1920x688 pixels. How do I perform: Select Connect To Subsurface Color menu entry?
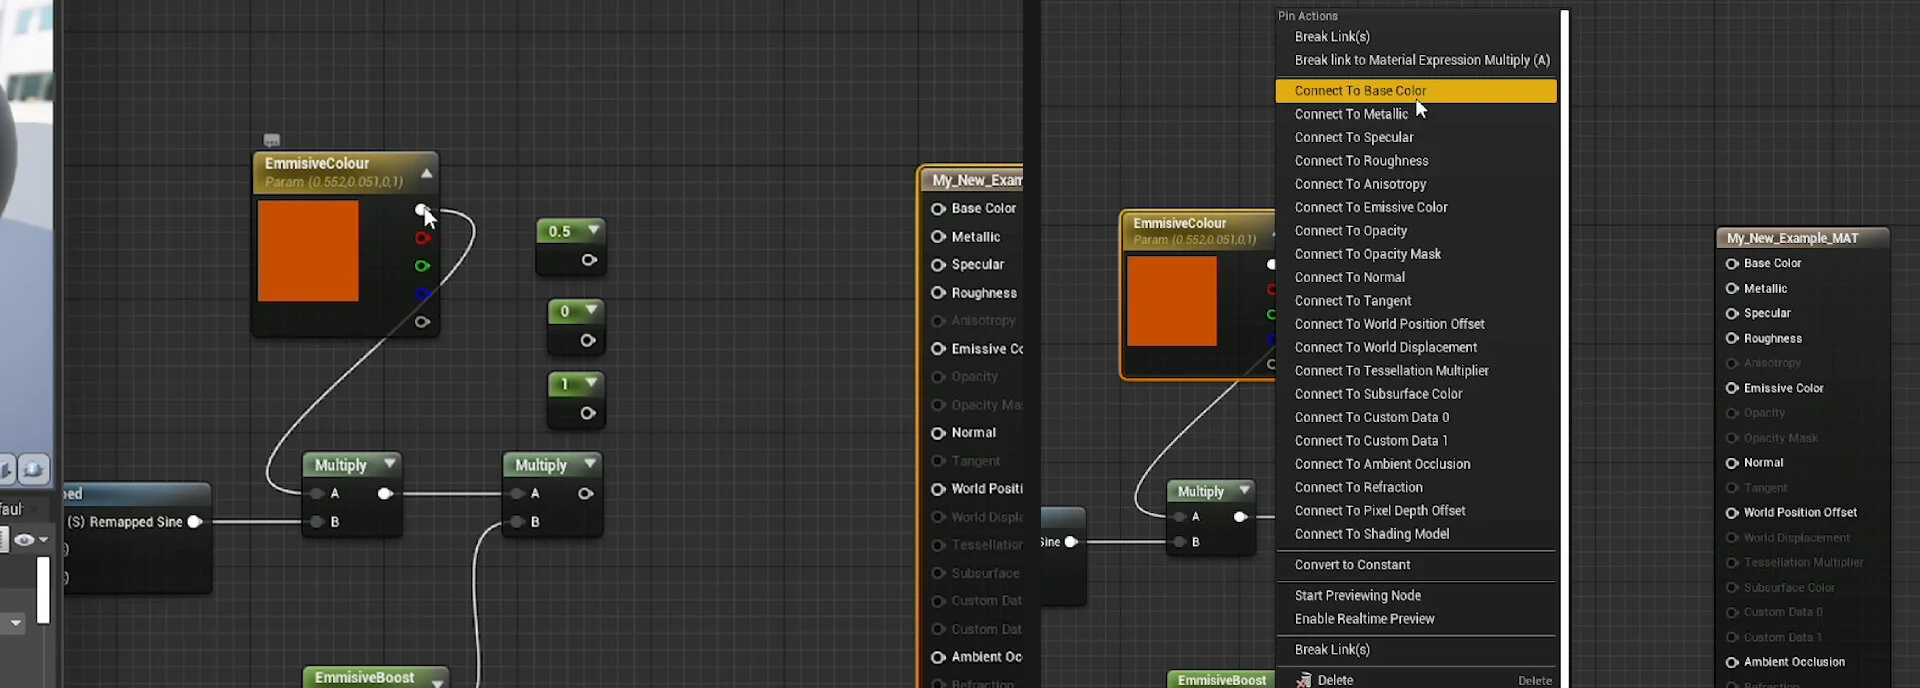[x=1415, y=394]
